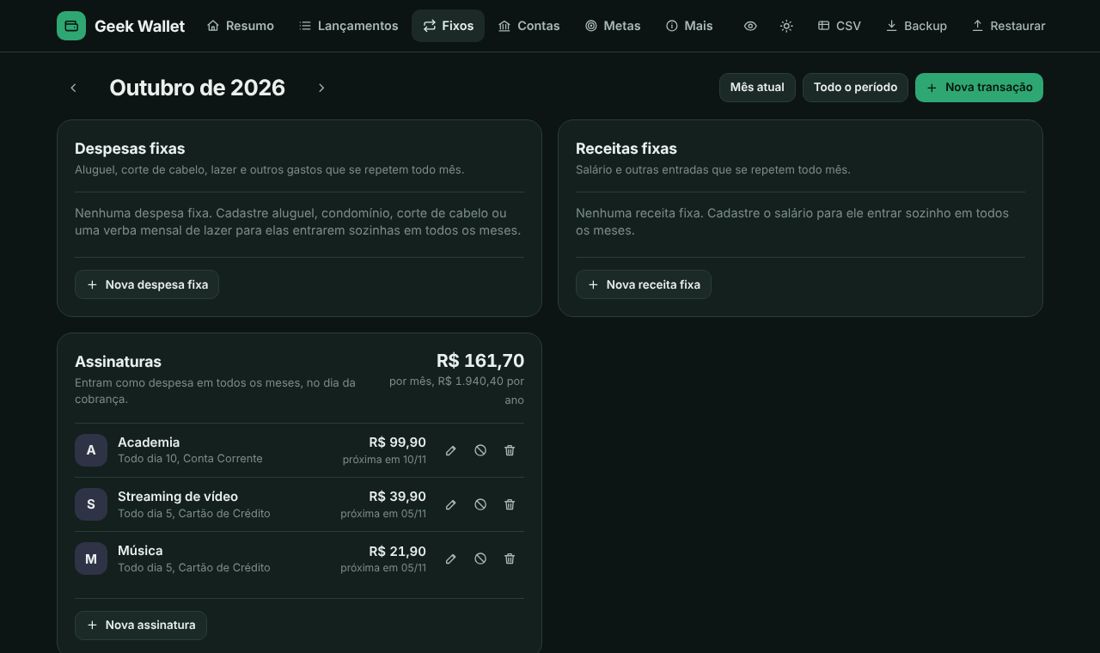Go to the Lançamentos tab
Image resolution: width=1100 pixels, height=653 pixels.
349,26
